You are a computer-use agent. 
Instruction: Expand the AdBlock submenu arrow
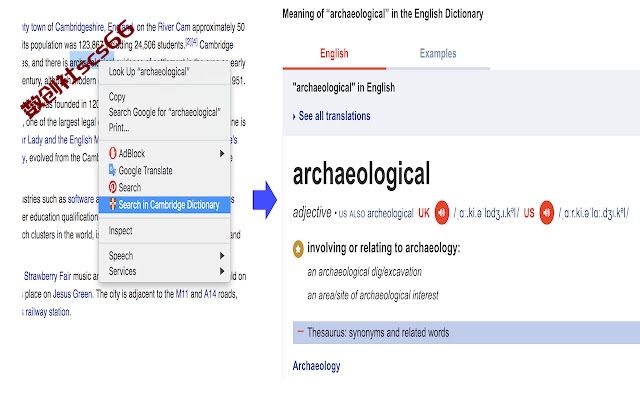coord(222,153)
